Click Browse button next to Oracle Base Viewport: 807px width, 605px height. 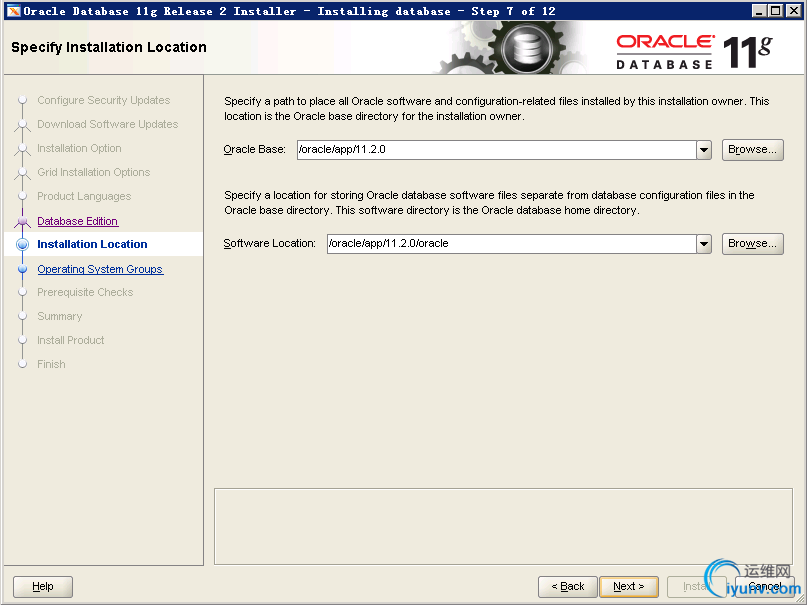tap(752, 150)
